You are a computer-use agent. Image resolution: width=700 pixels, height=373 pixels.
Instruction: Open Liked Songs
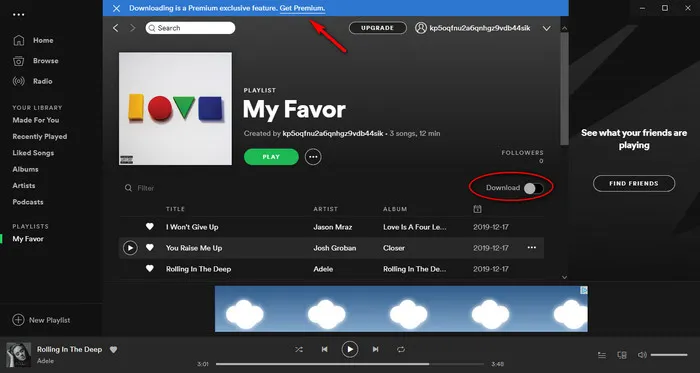(33, 153)
